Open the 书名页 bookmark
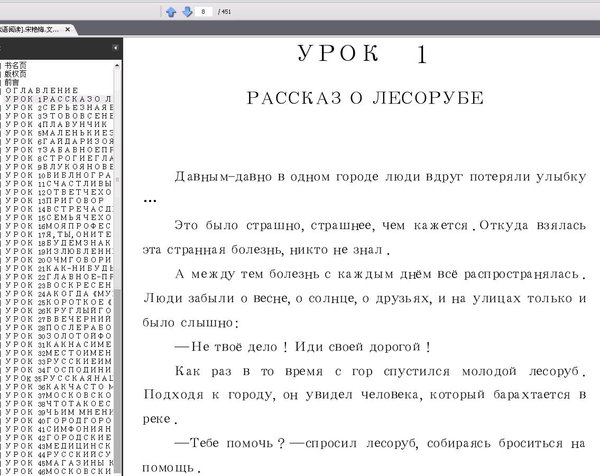This screenshot has height=476, width=600. pos(17,64)
